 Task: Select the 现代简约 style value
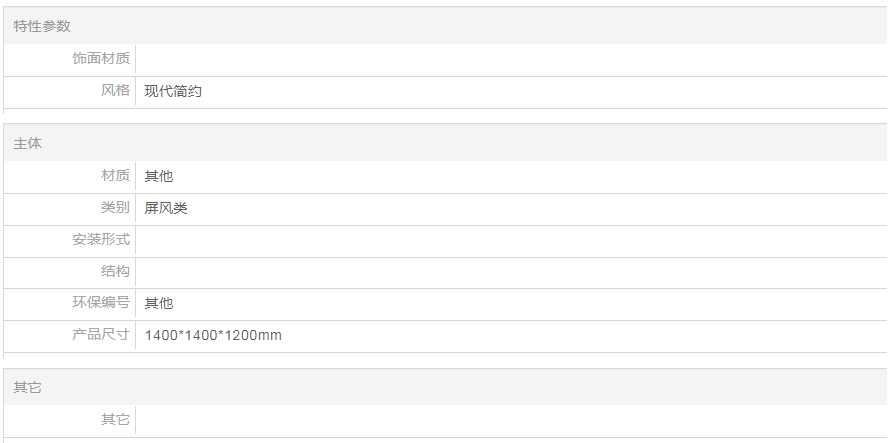pos(174,91)
